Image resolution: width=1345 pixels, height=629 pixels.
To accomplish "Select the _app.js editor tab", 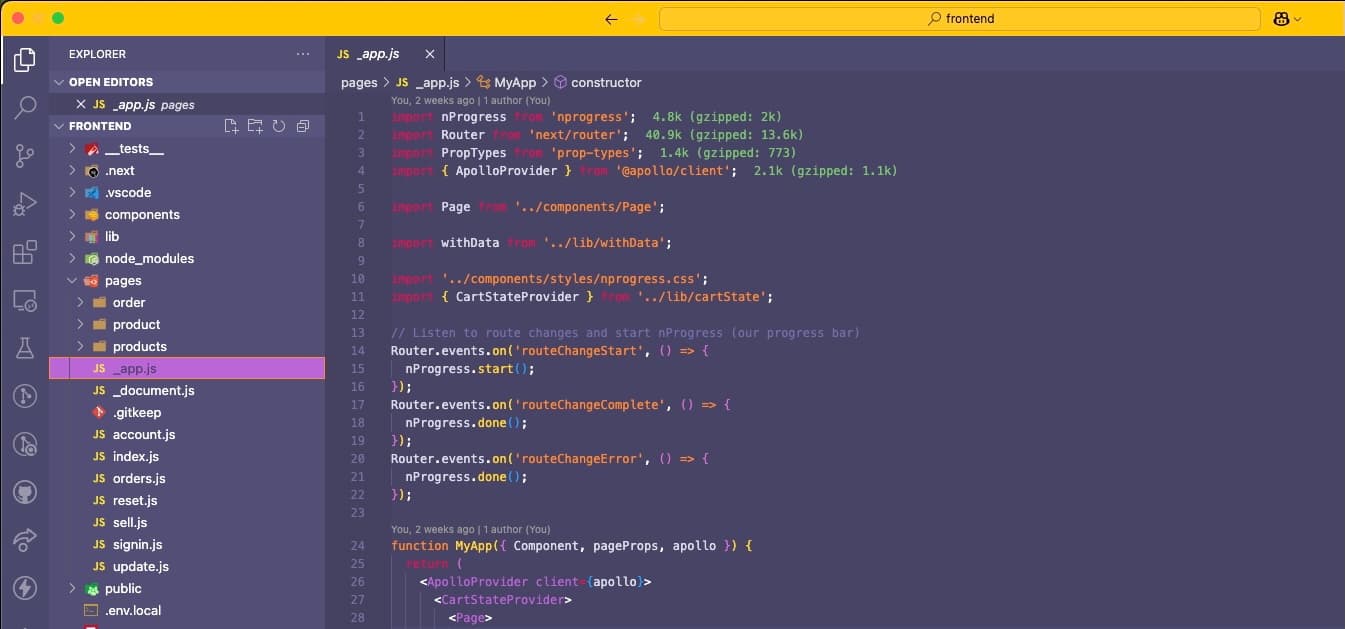I will point(378,54).
